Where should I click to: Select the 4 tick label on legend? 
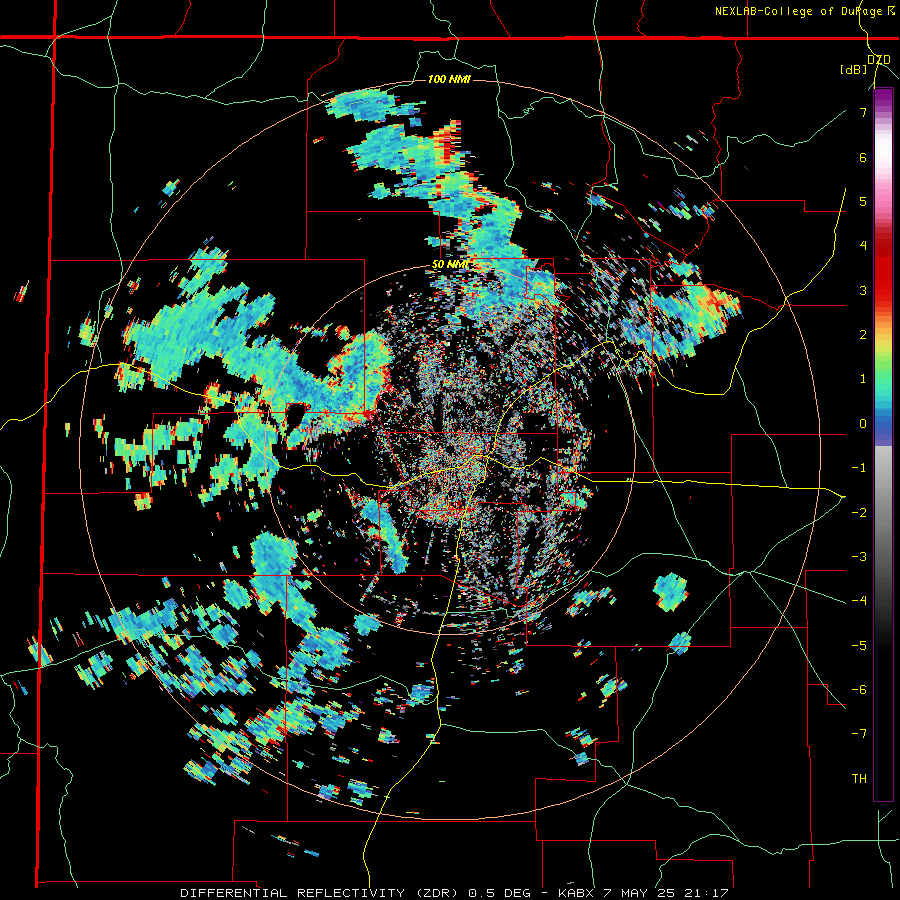tap(863, 246)
